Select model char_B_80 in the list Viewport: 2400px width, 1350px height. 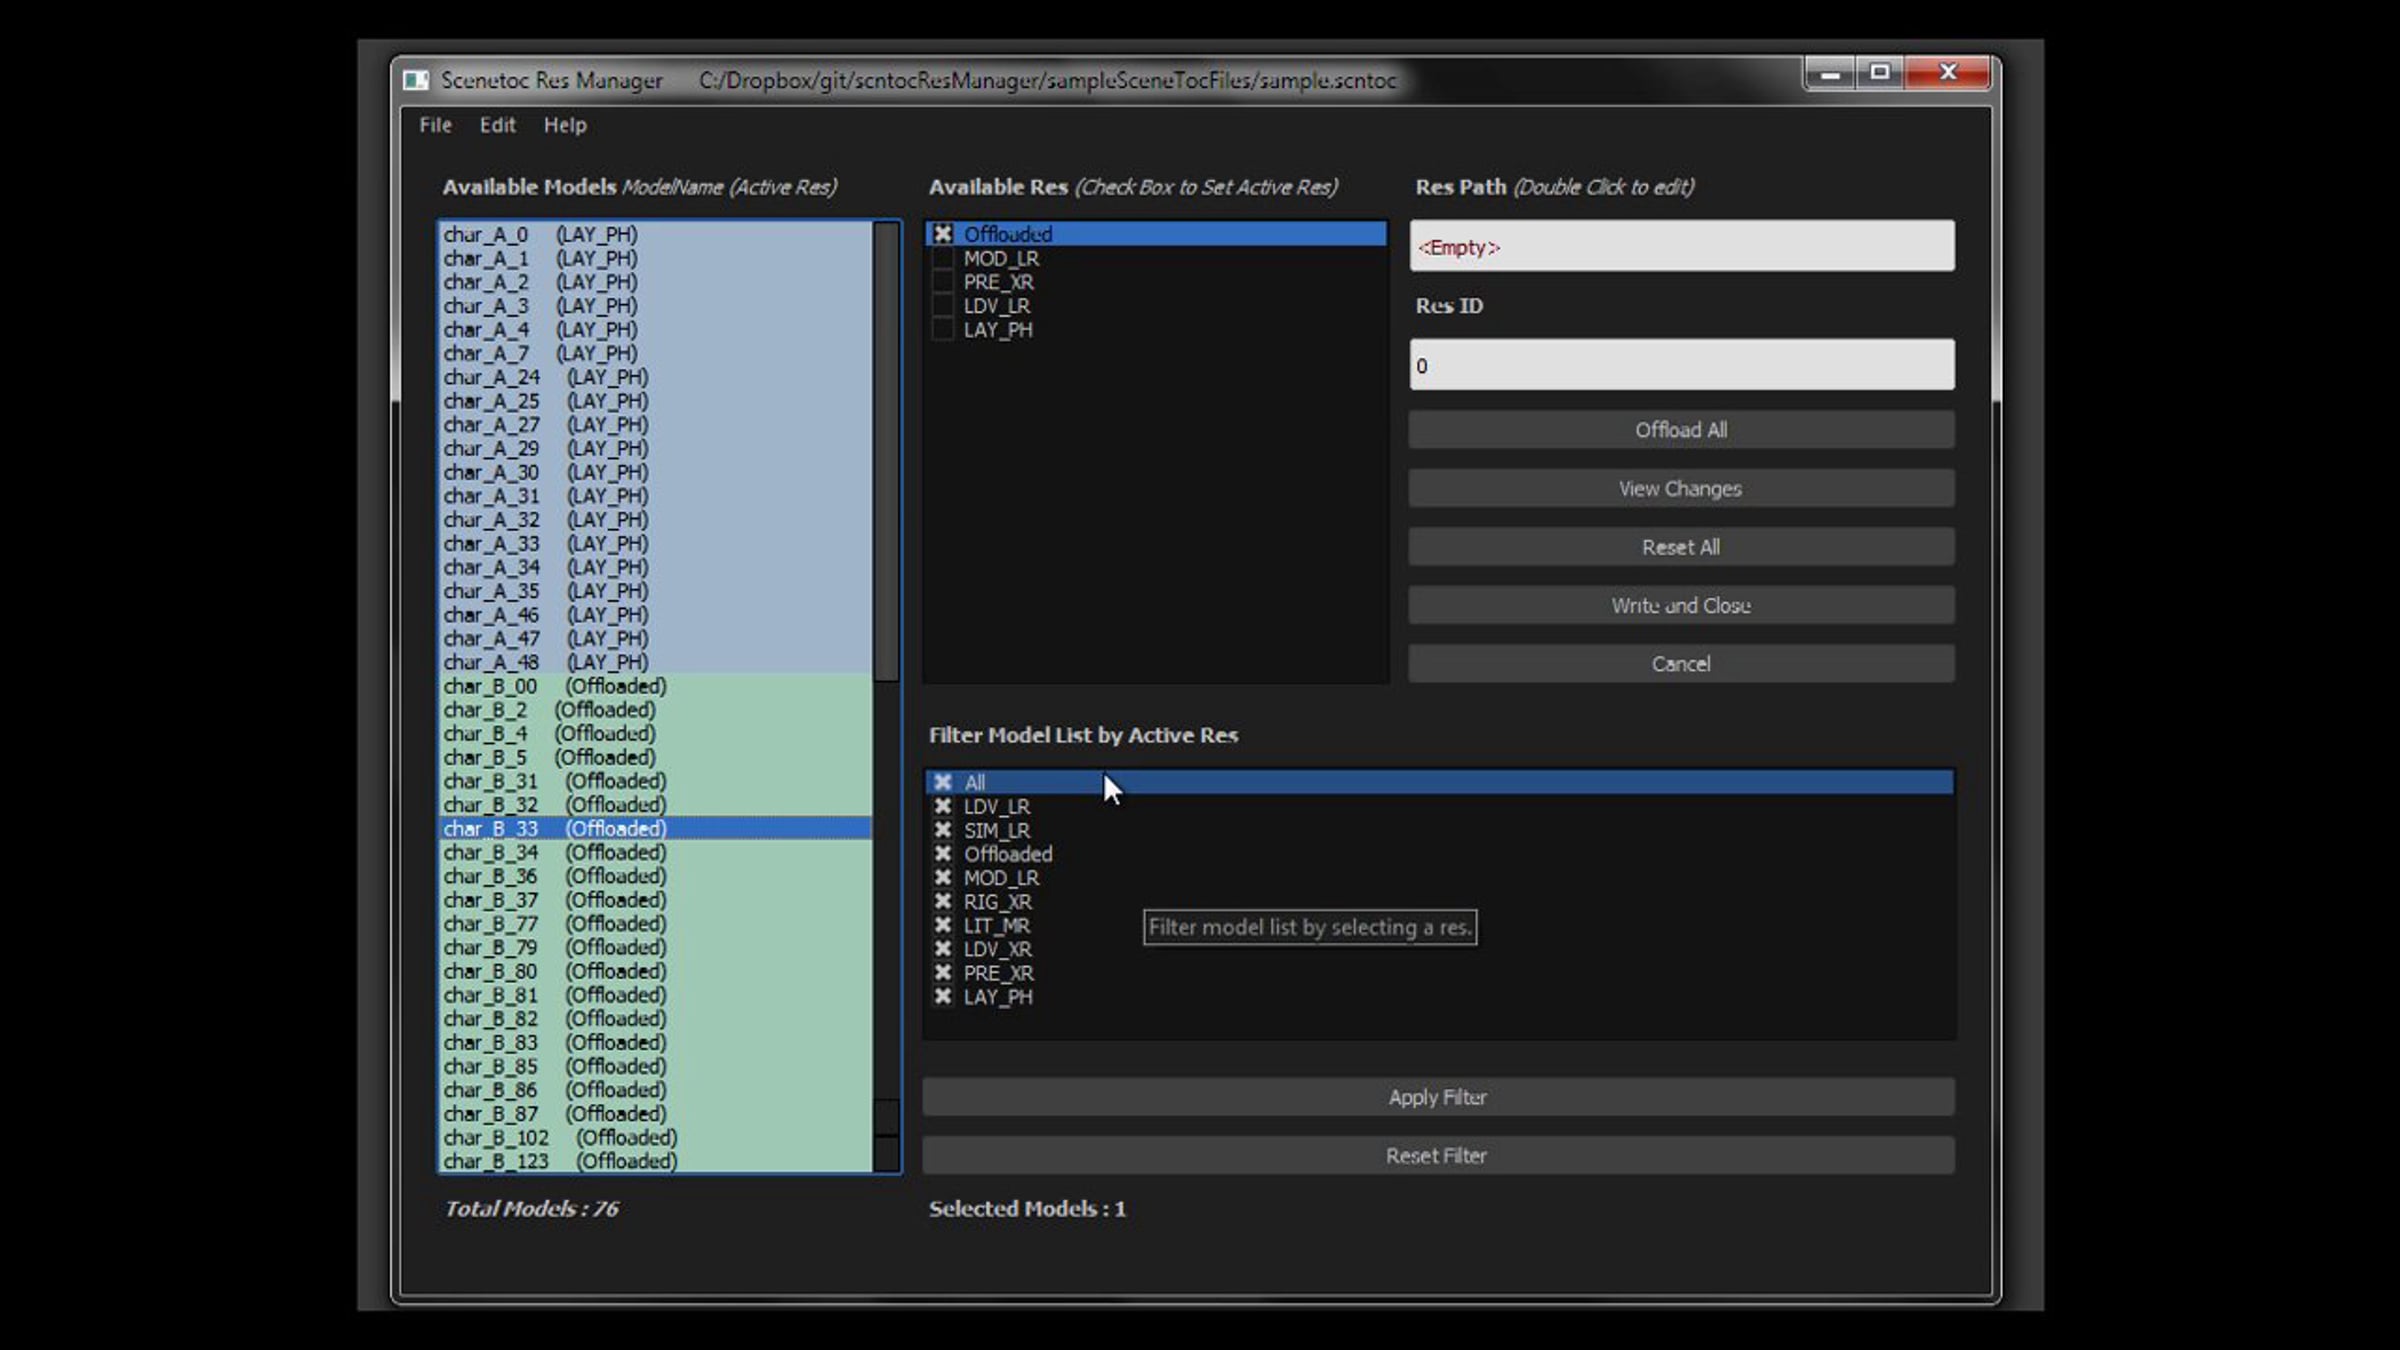click(655, 971)
